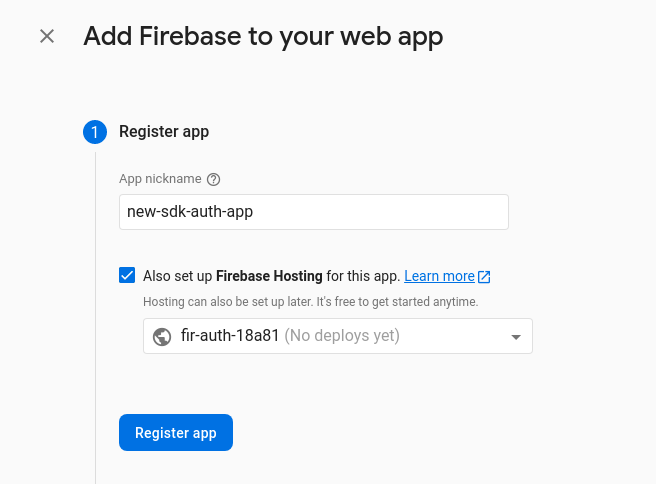Click the App nickname help icon

click(x=213, y=180)
